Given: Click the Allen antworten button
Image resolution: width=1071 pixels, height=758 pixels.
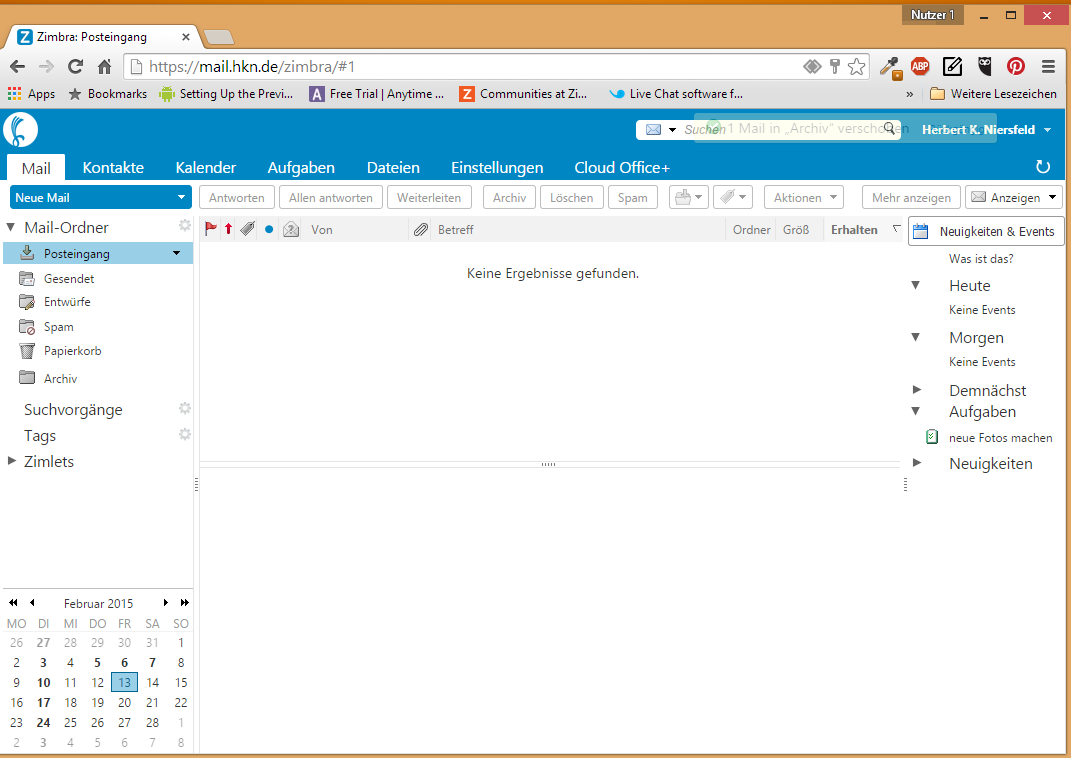Looking at the screenshot, I should [330, 196].
